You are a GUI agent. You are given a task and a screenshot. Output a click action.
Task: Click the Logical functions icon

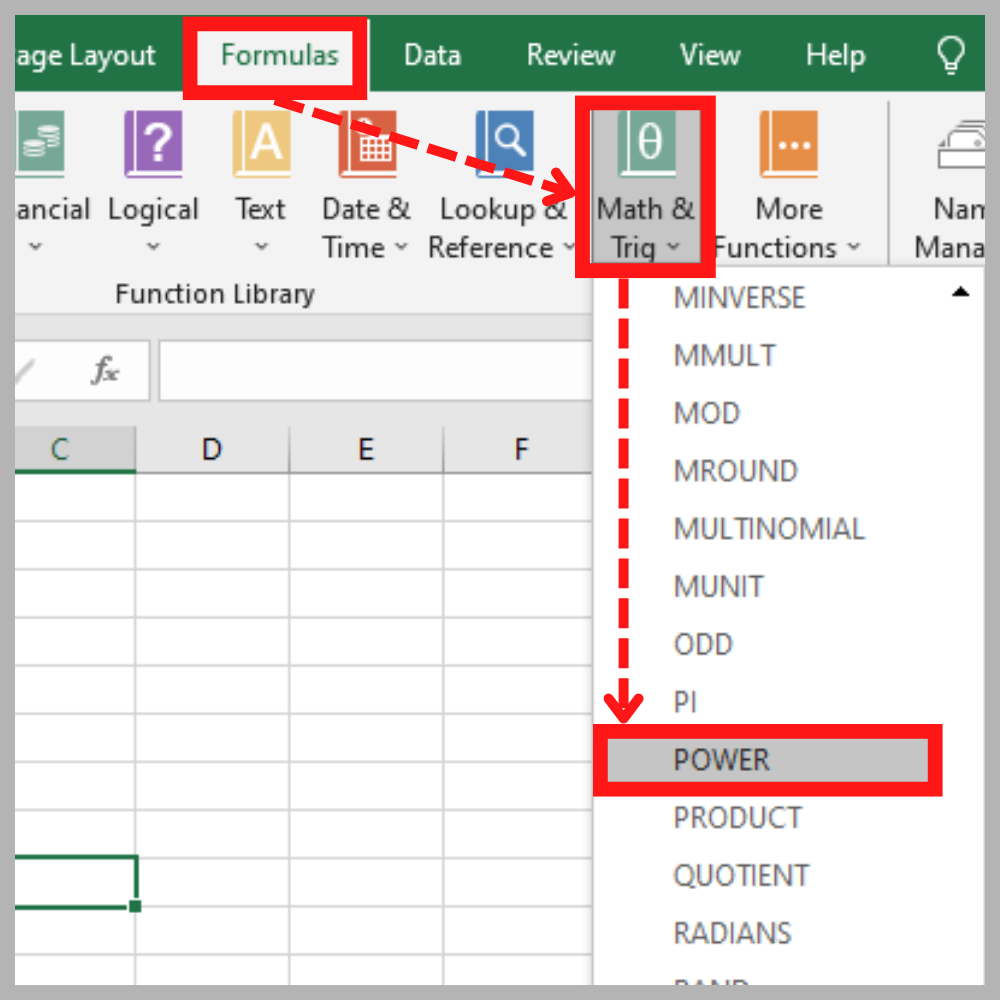153,145
